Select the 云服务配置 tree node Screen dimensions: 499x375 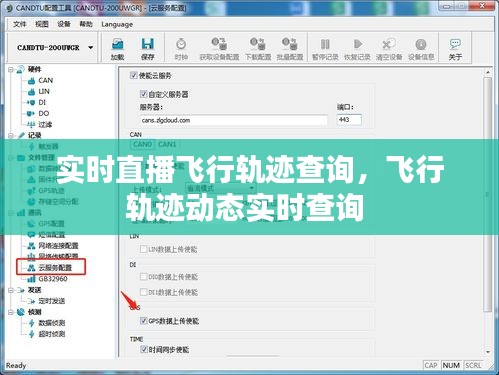pos(50,267)
